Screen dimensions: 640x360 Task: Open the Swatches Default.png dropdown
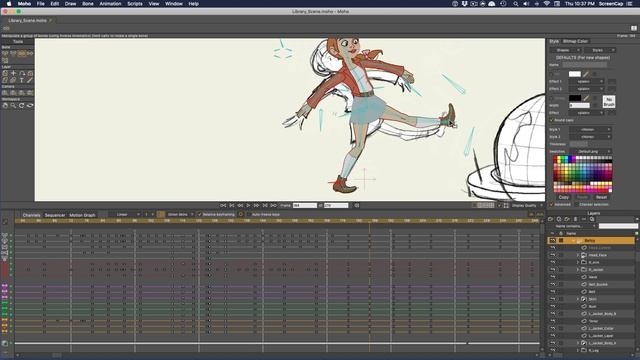point(590,151)
